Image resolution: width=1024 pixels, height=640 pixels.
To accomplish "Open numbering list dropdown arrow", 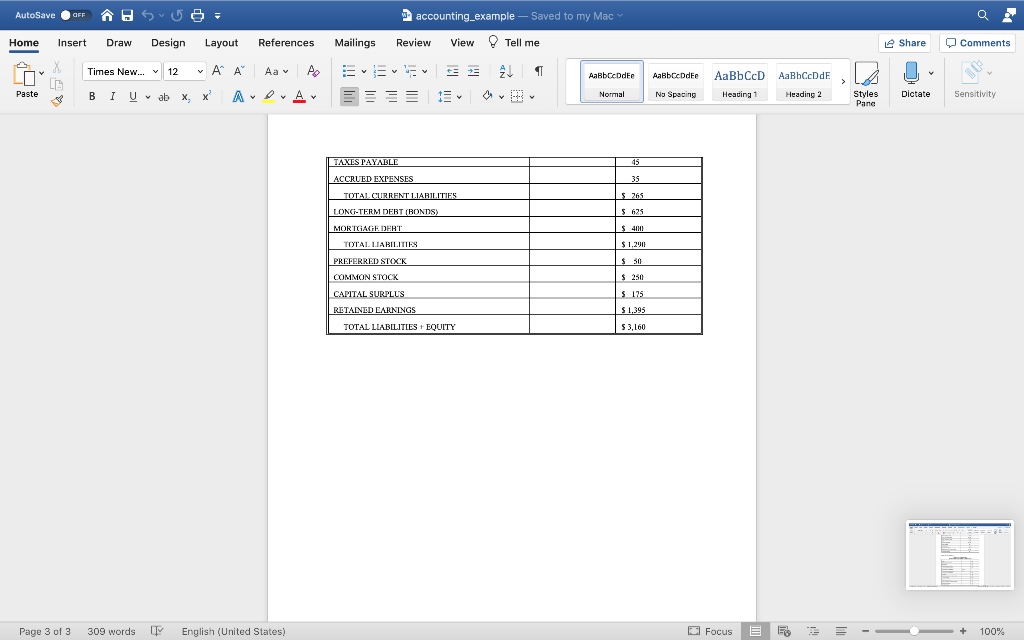I will click(394, 71).
